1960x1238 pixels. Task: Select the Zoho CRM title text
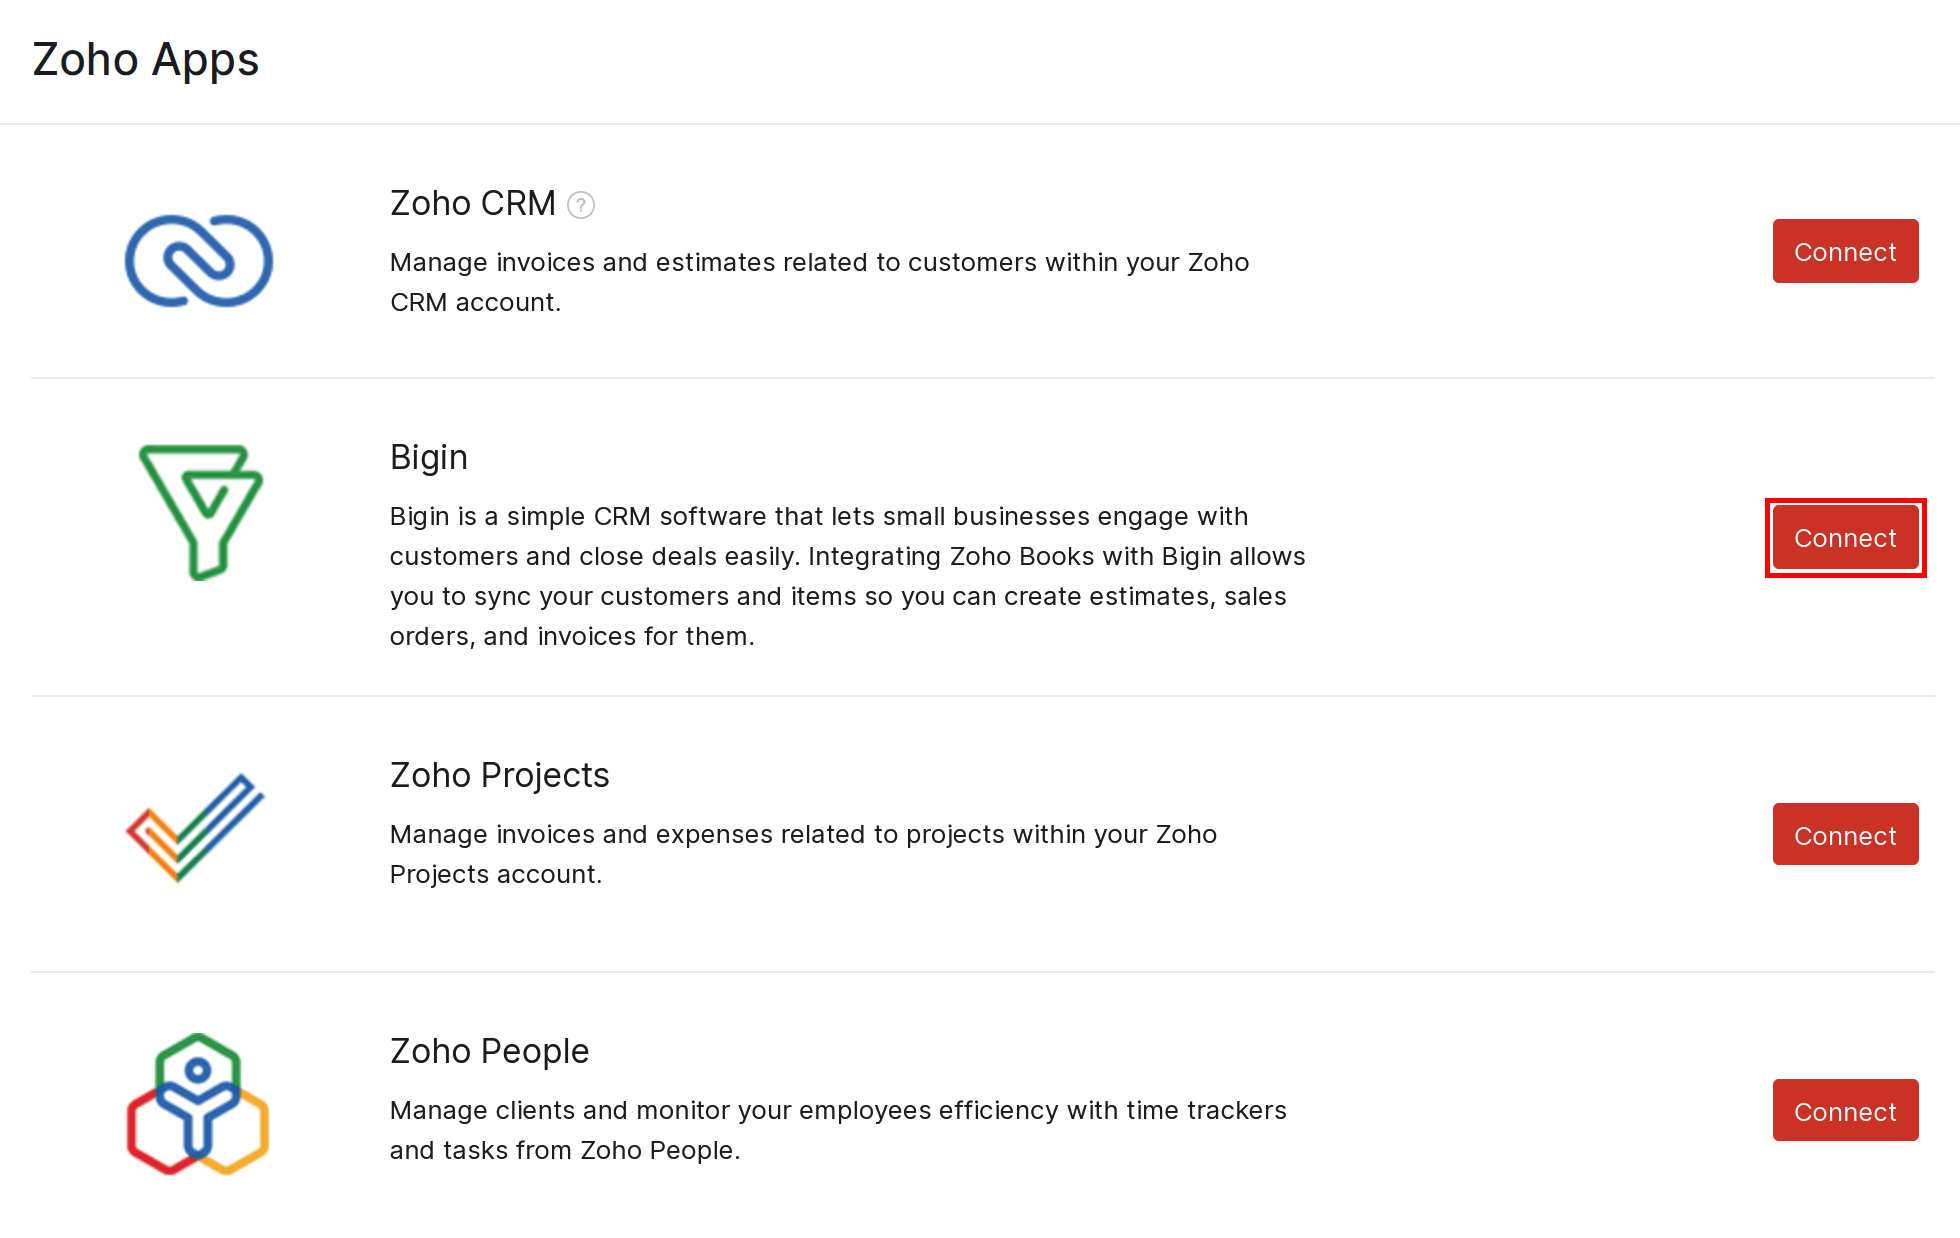[472, 203]
